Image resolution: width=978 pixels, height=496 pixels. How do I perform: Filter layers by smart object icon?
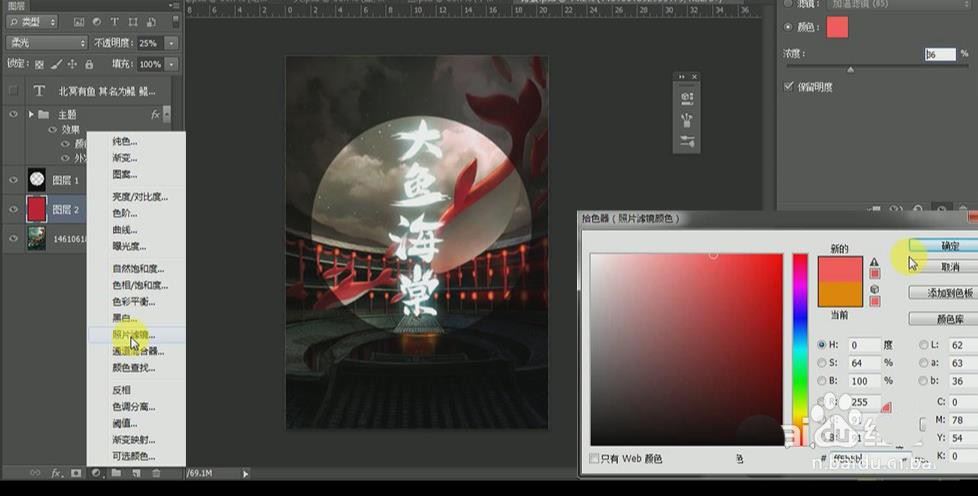tap(151, 22)
